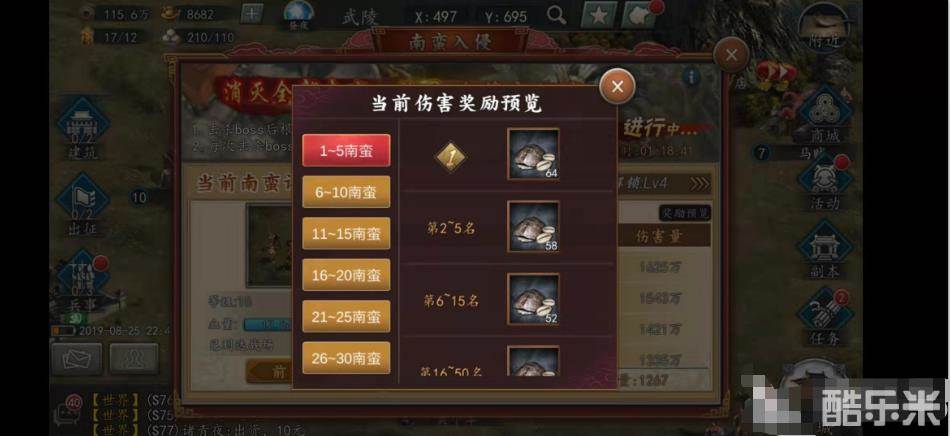Choose the 21~25南蛮 tab
This screenshot has height=436, width=950.
pos(346,317)
